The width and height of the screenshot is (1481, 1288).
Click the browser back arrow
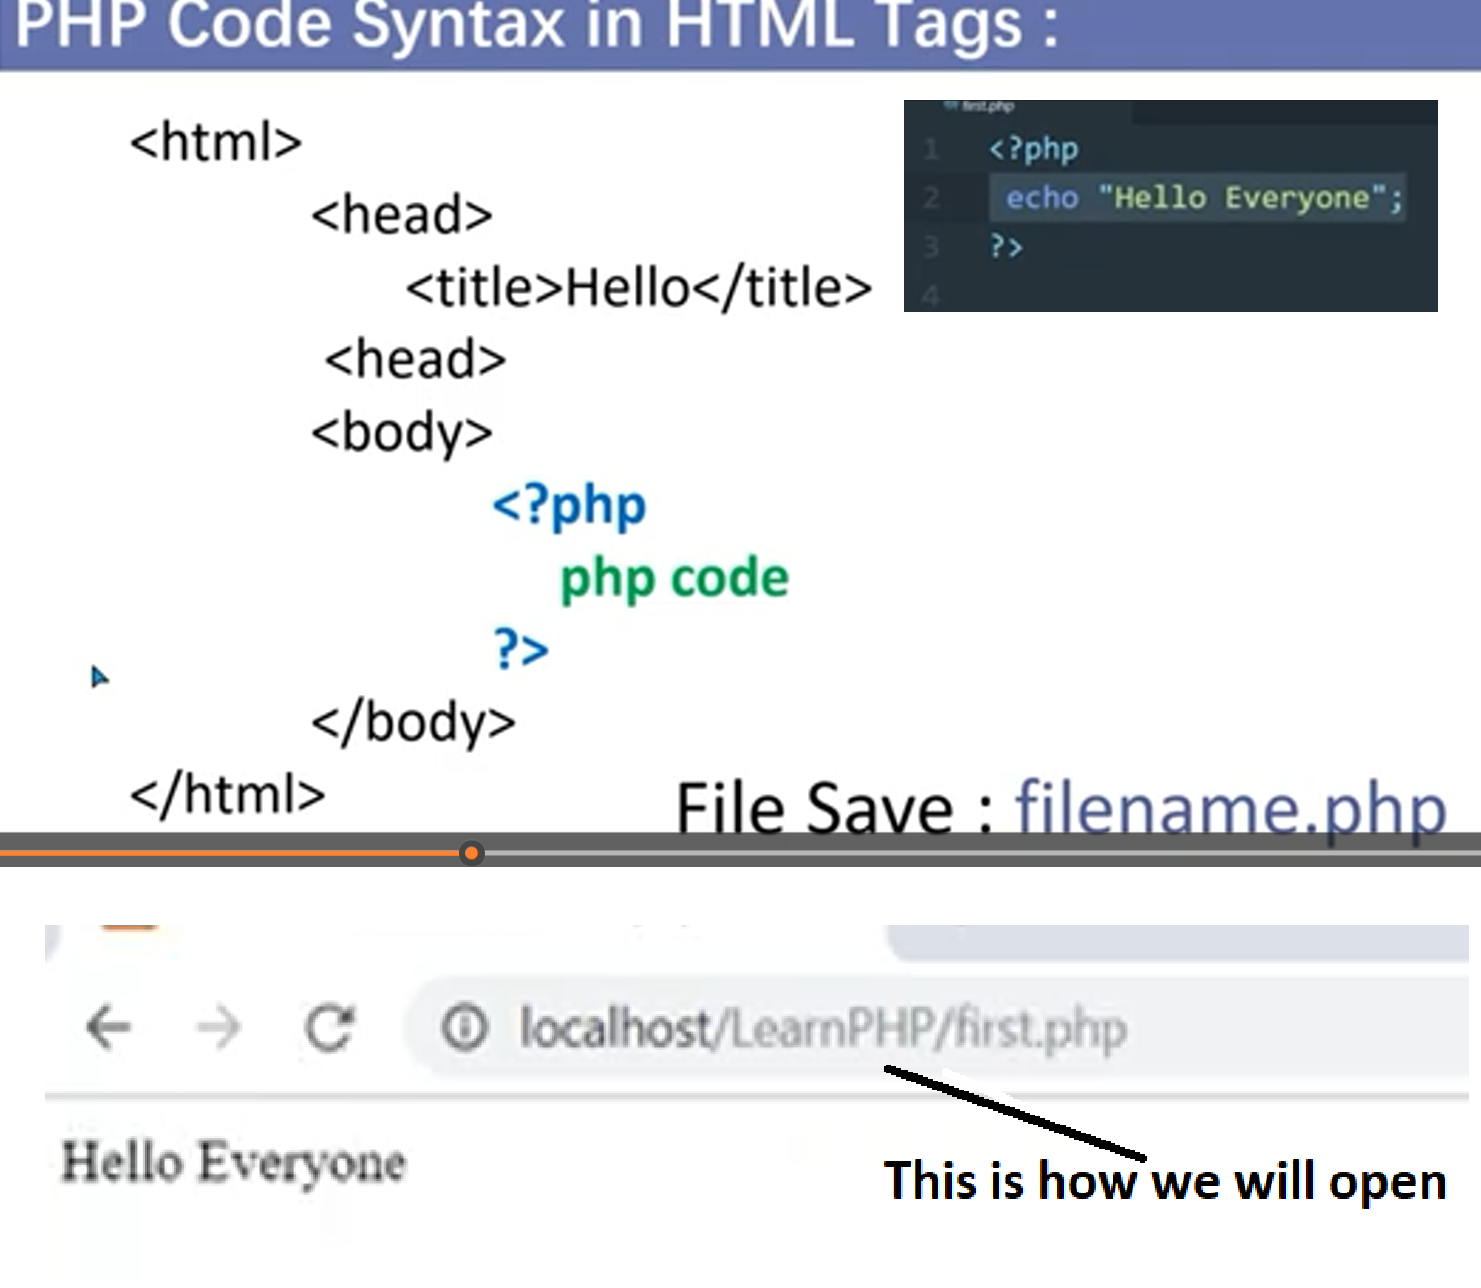tap(109, 1027)
